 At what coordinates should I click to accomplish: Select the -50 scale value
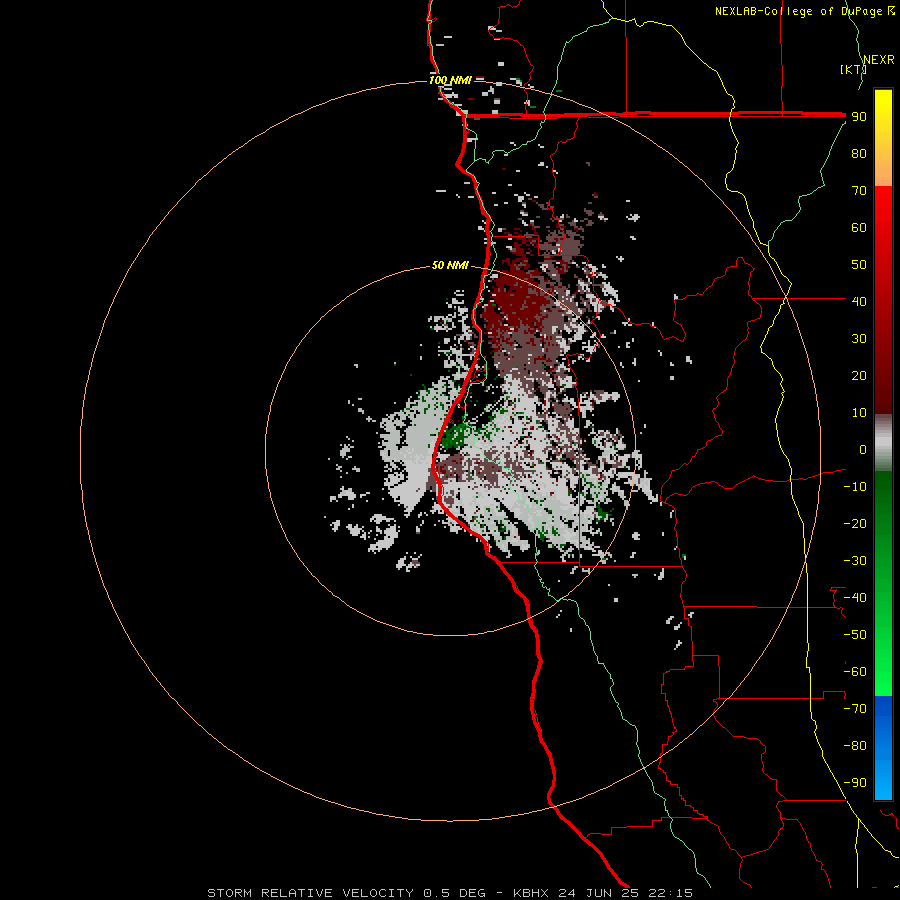[855, 635]
